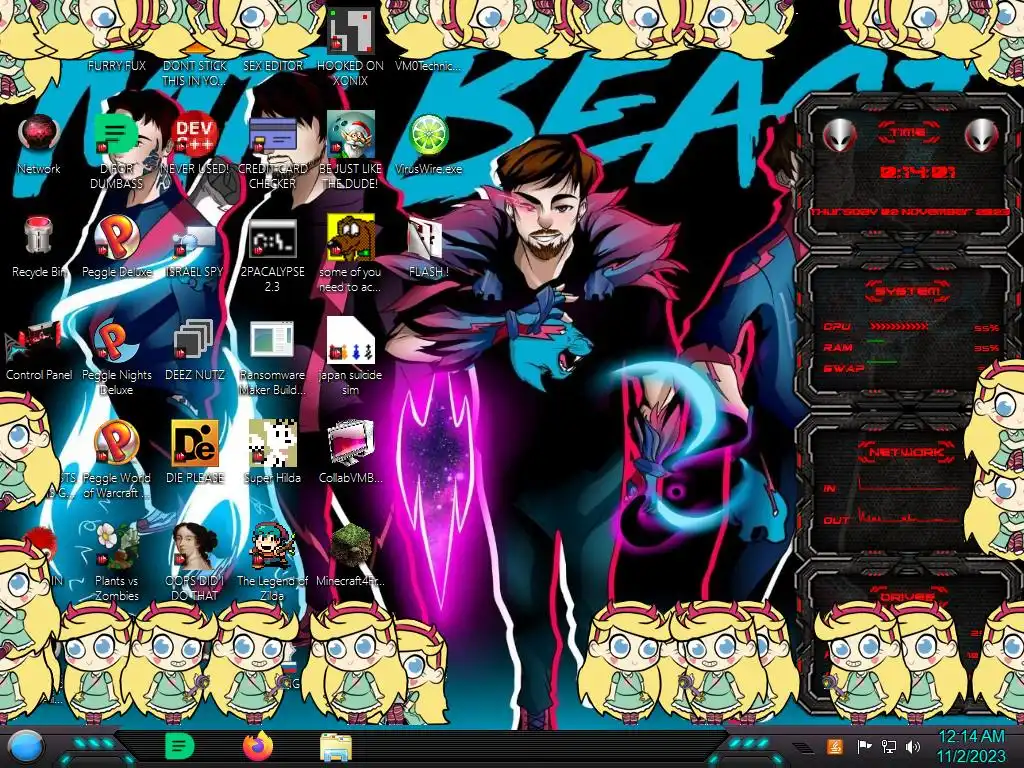Open the Dev C++ 'NEVER USED!' shortcut
The width and height of the screenshot is (1024, 768).
coord(195,134)
